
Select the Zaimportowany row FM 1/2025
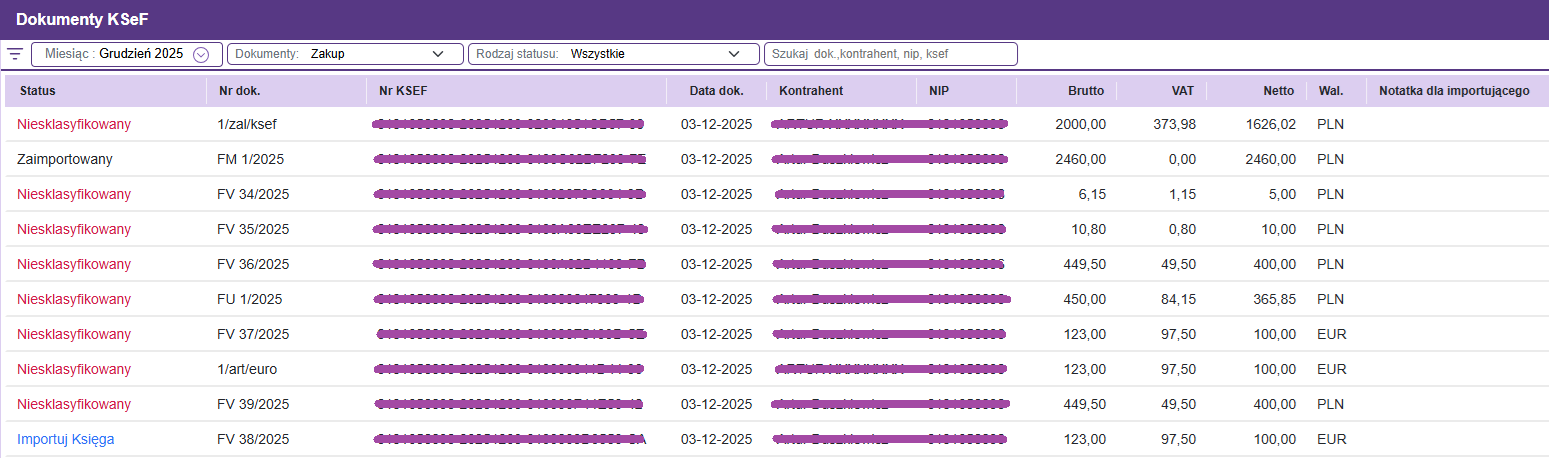click(x=65, y=159)
